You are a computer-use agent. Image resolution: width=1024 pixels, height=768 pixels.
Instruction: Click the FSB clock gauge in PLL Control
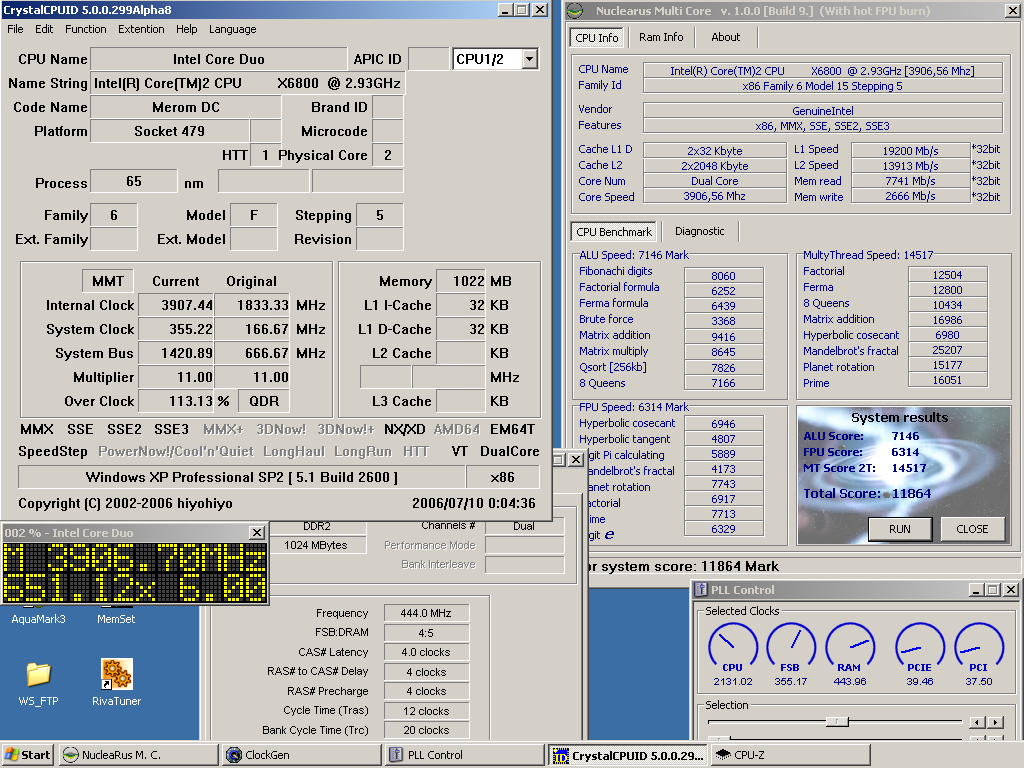pyautogui.click(x=790, y=647)
